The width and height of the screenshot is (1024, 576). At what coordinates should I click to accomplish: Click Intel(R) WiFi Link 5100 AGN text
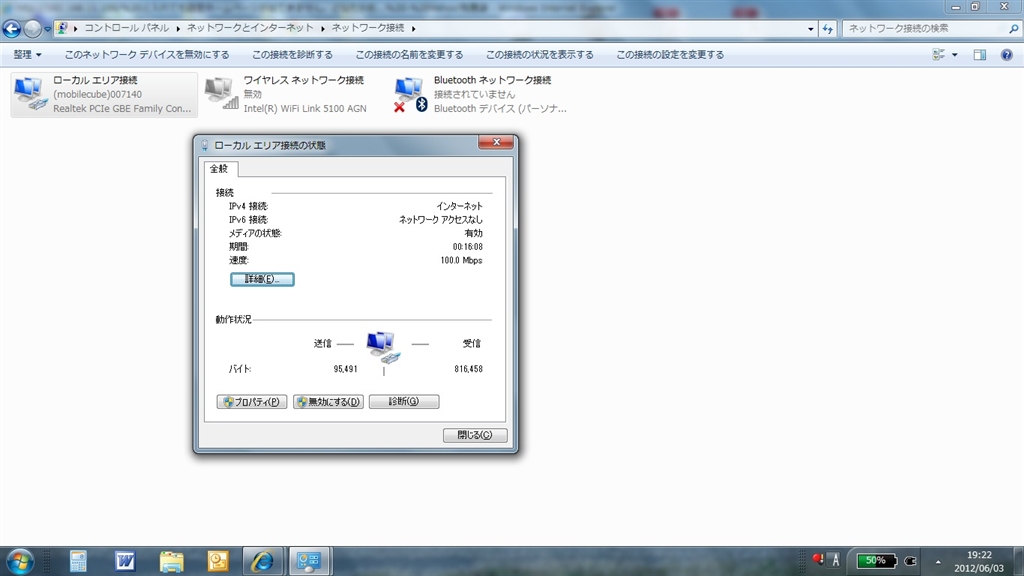pyautogui.click(x=305, y=108)
